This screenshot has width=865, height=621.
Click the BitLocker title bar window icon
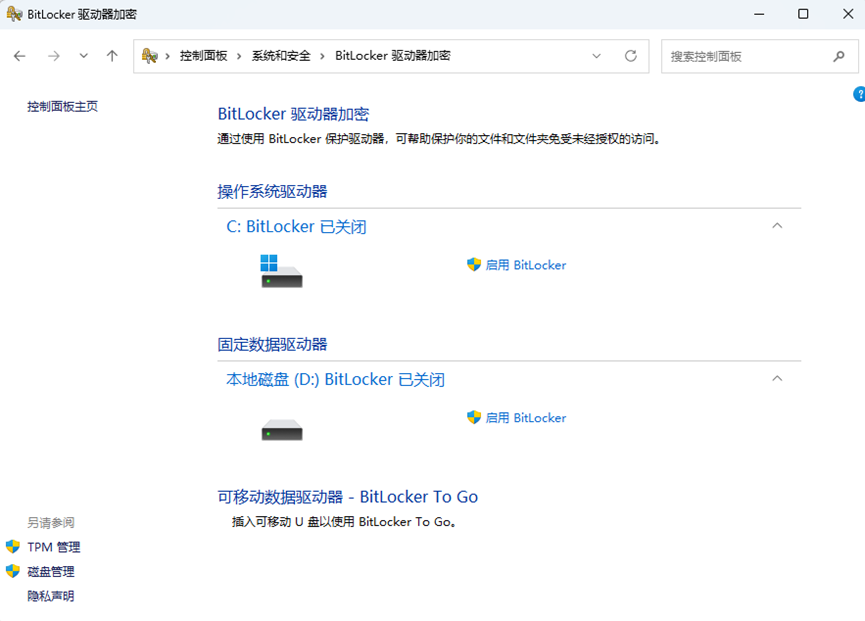point(14,14)
